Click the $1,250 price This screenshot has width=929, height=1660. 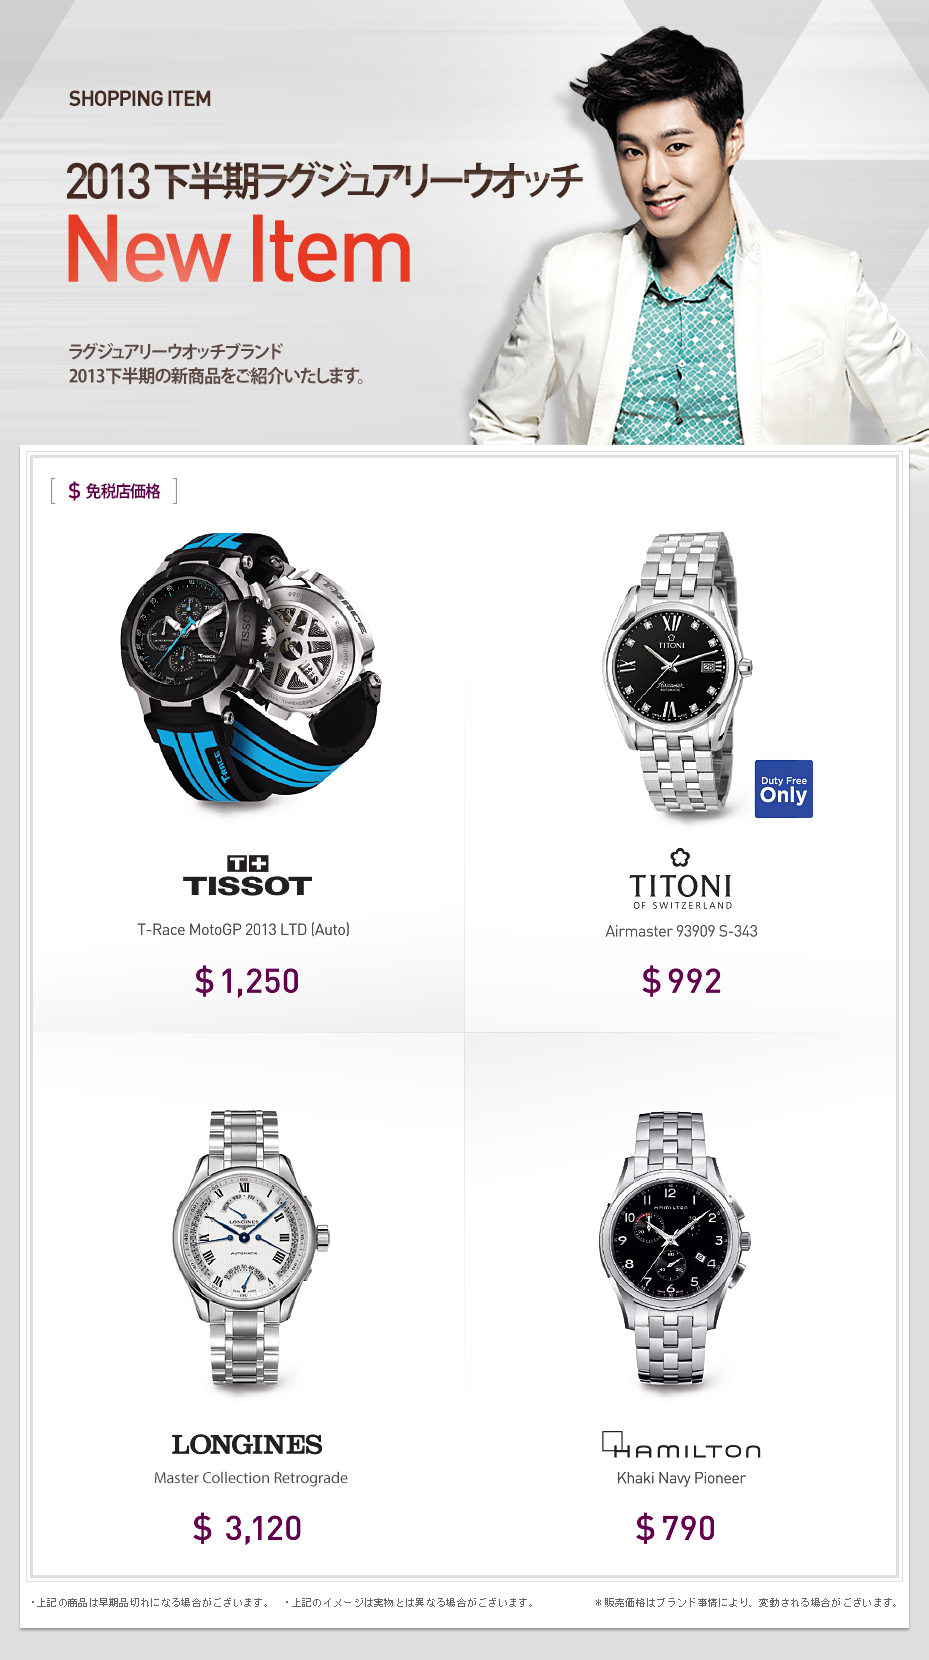[x=247, y=981]
